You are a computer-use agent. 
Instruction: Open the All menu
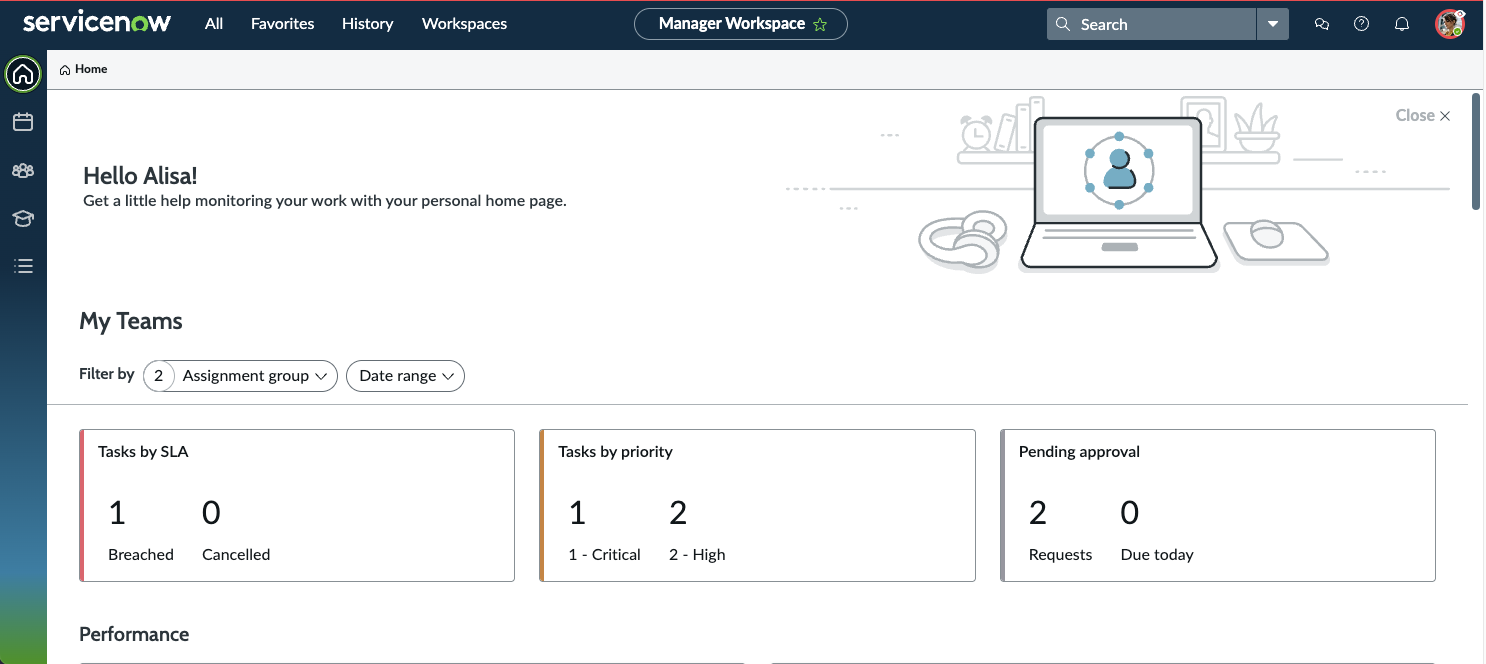tap(214, 24)
